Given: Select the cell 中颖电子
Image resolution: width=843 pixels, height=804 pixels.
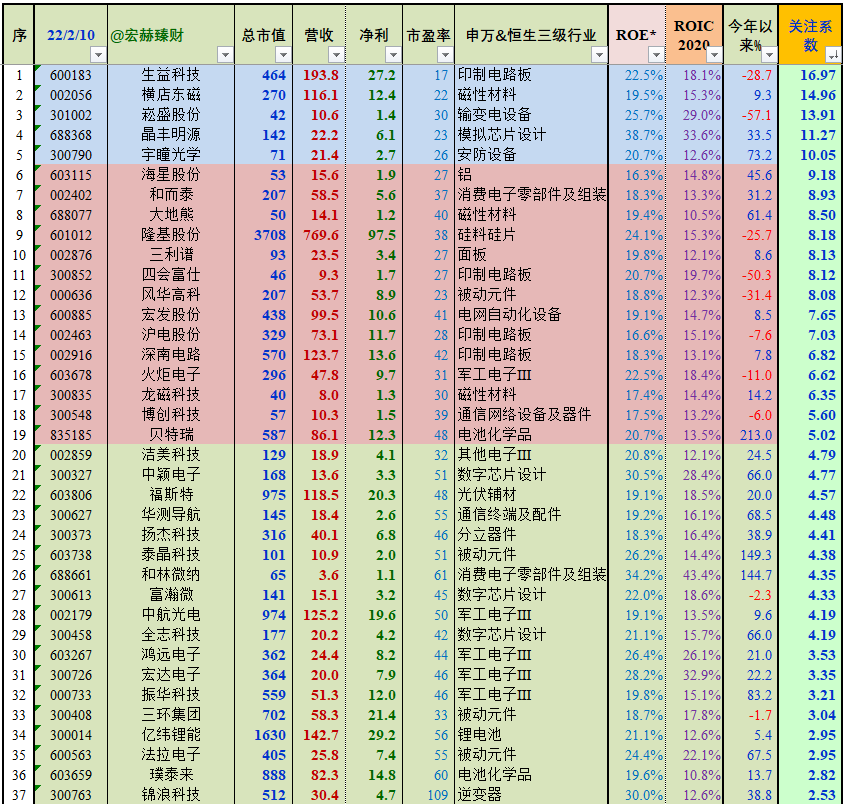Looking at the screenshot, I should point(171,475).
